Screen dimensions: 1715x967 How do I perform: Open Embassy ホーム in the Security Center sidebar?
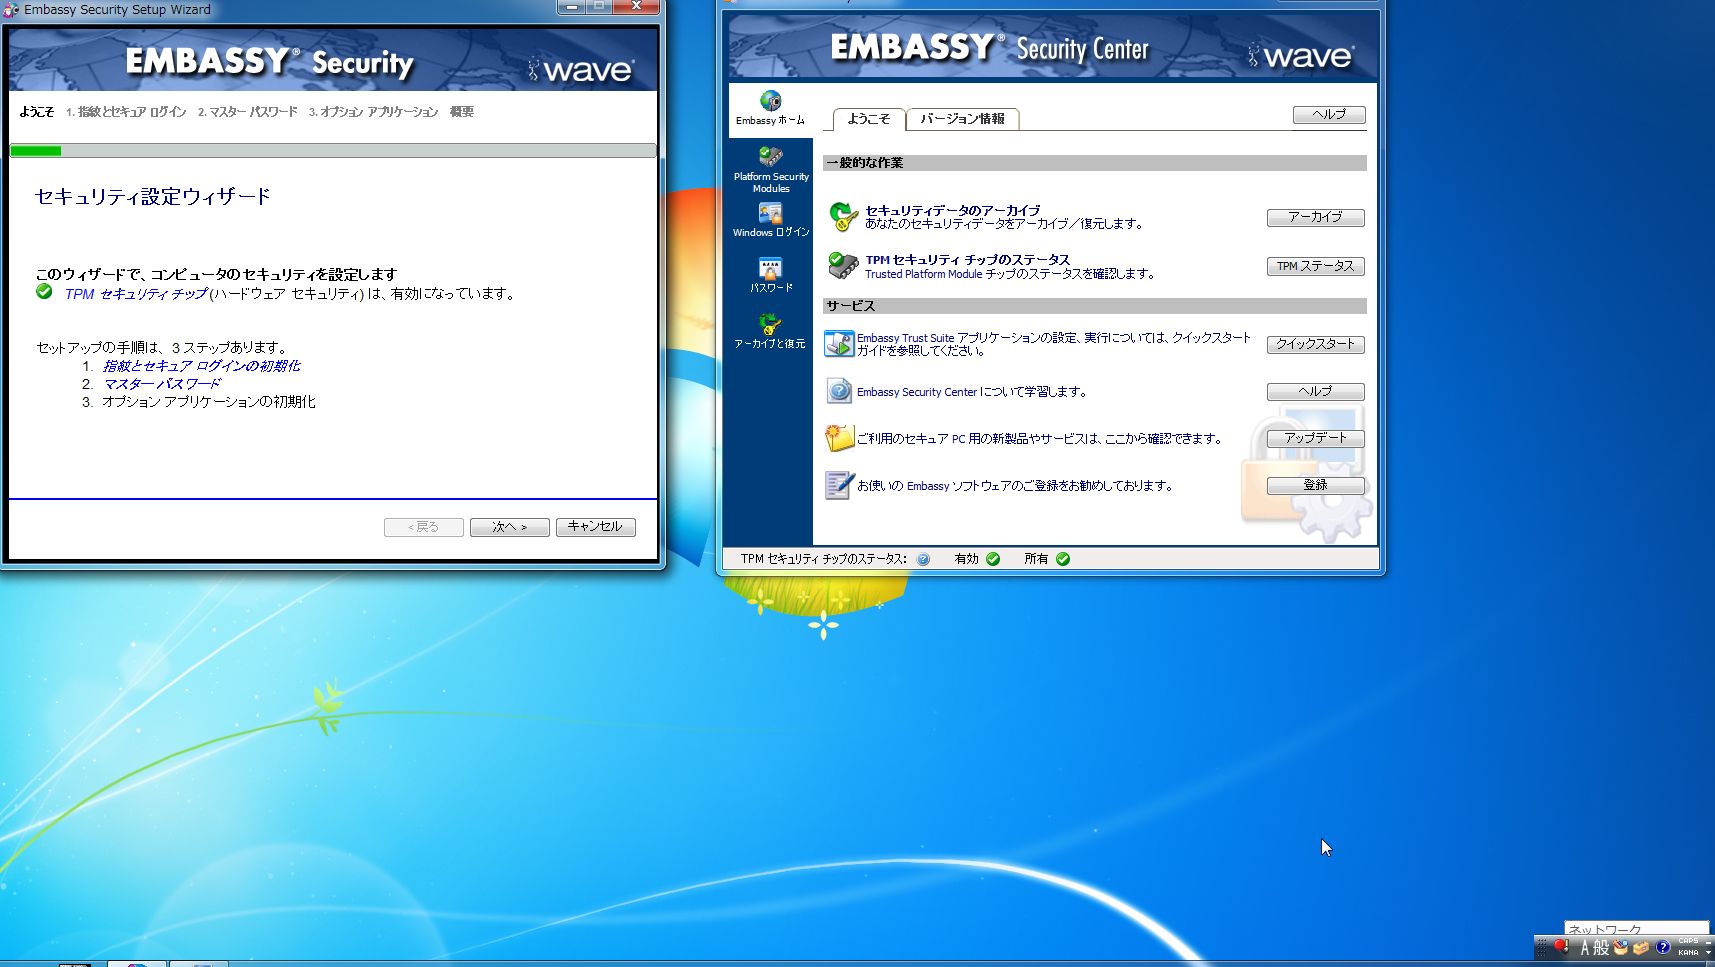click(770, 109)
